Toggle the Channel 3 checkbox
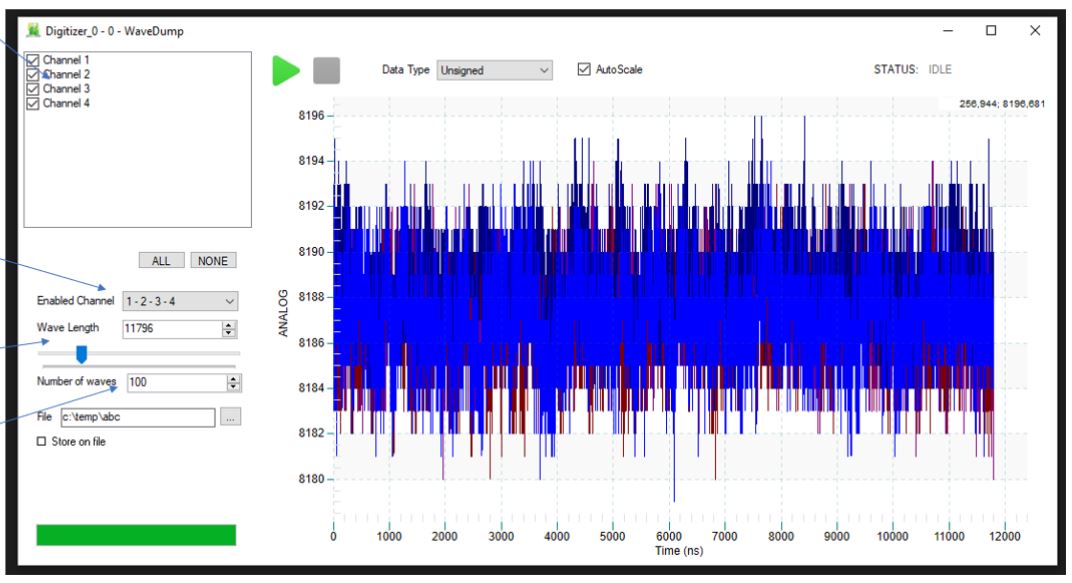The image size is (1072, 583). point(33,89)
